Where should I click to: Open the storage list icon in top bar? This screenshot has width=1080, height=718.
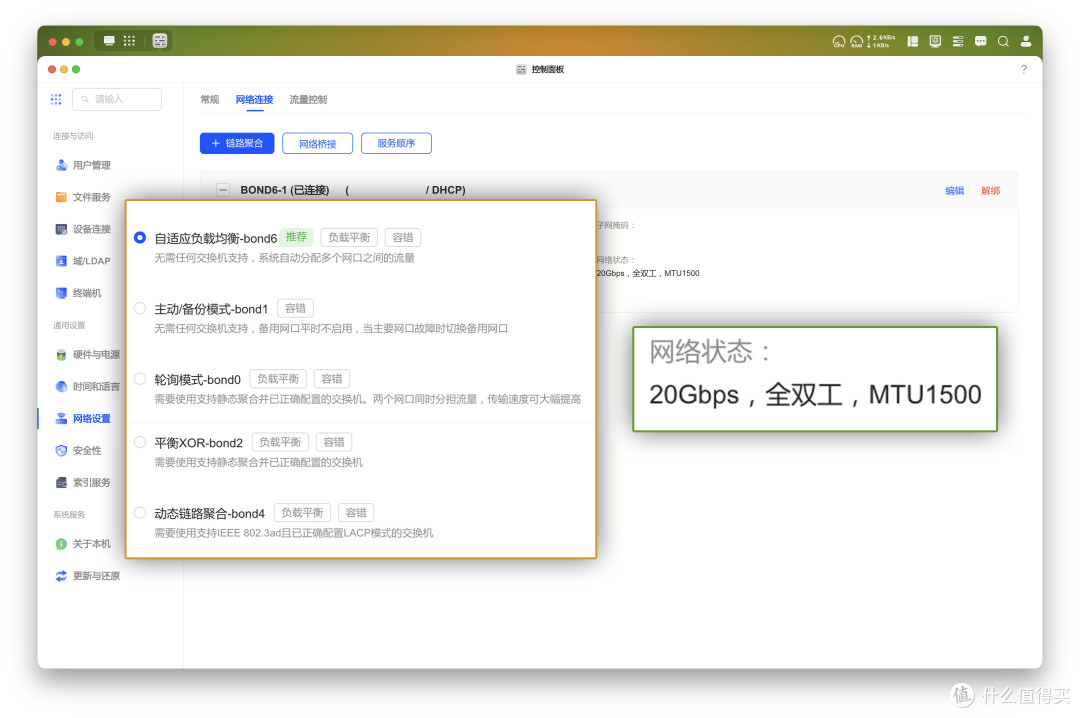(957, 41)
